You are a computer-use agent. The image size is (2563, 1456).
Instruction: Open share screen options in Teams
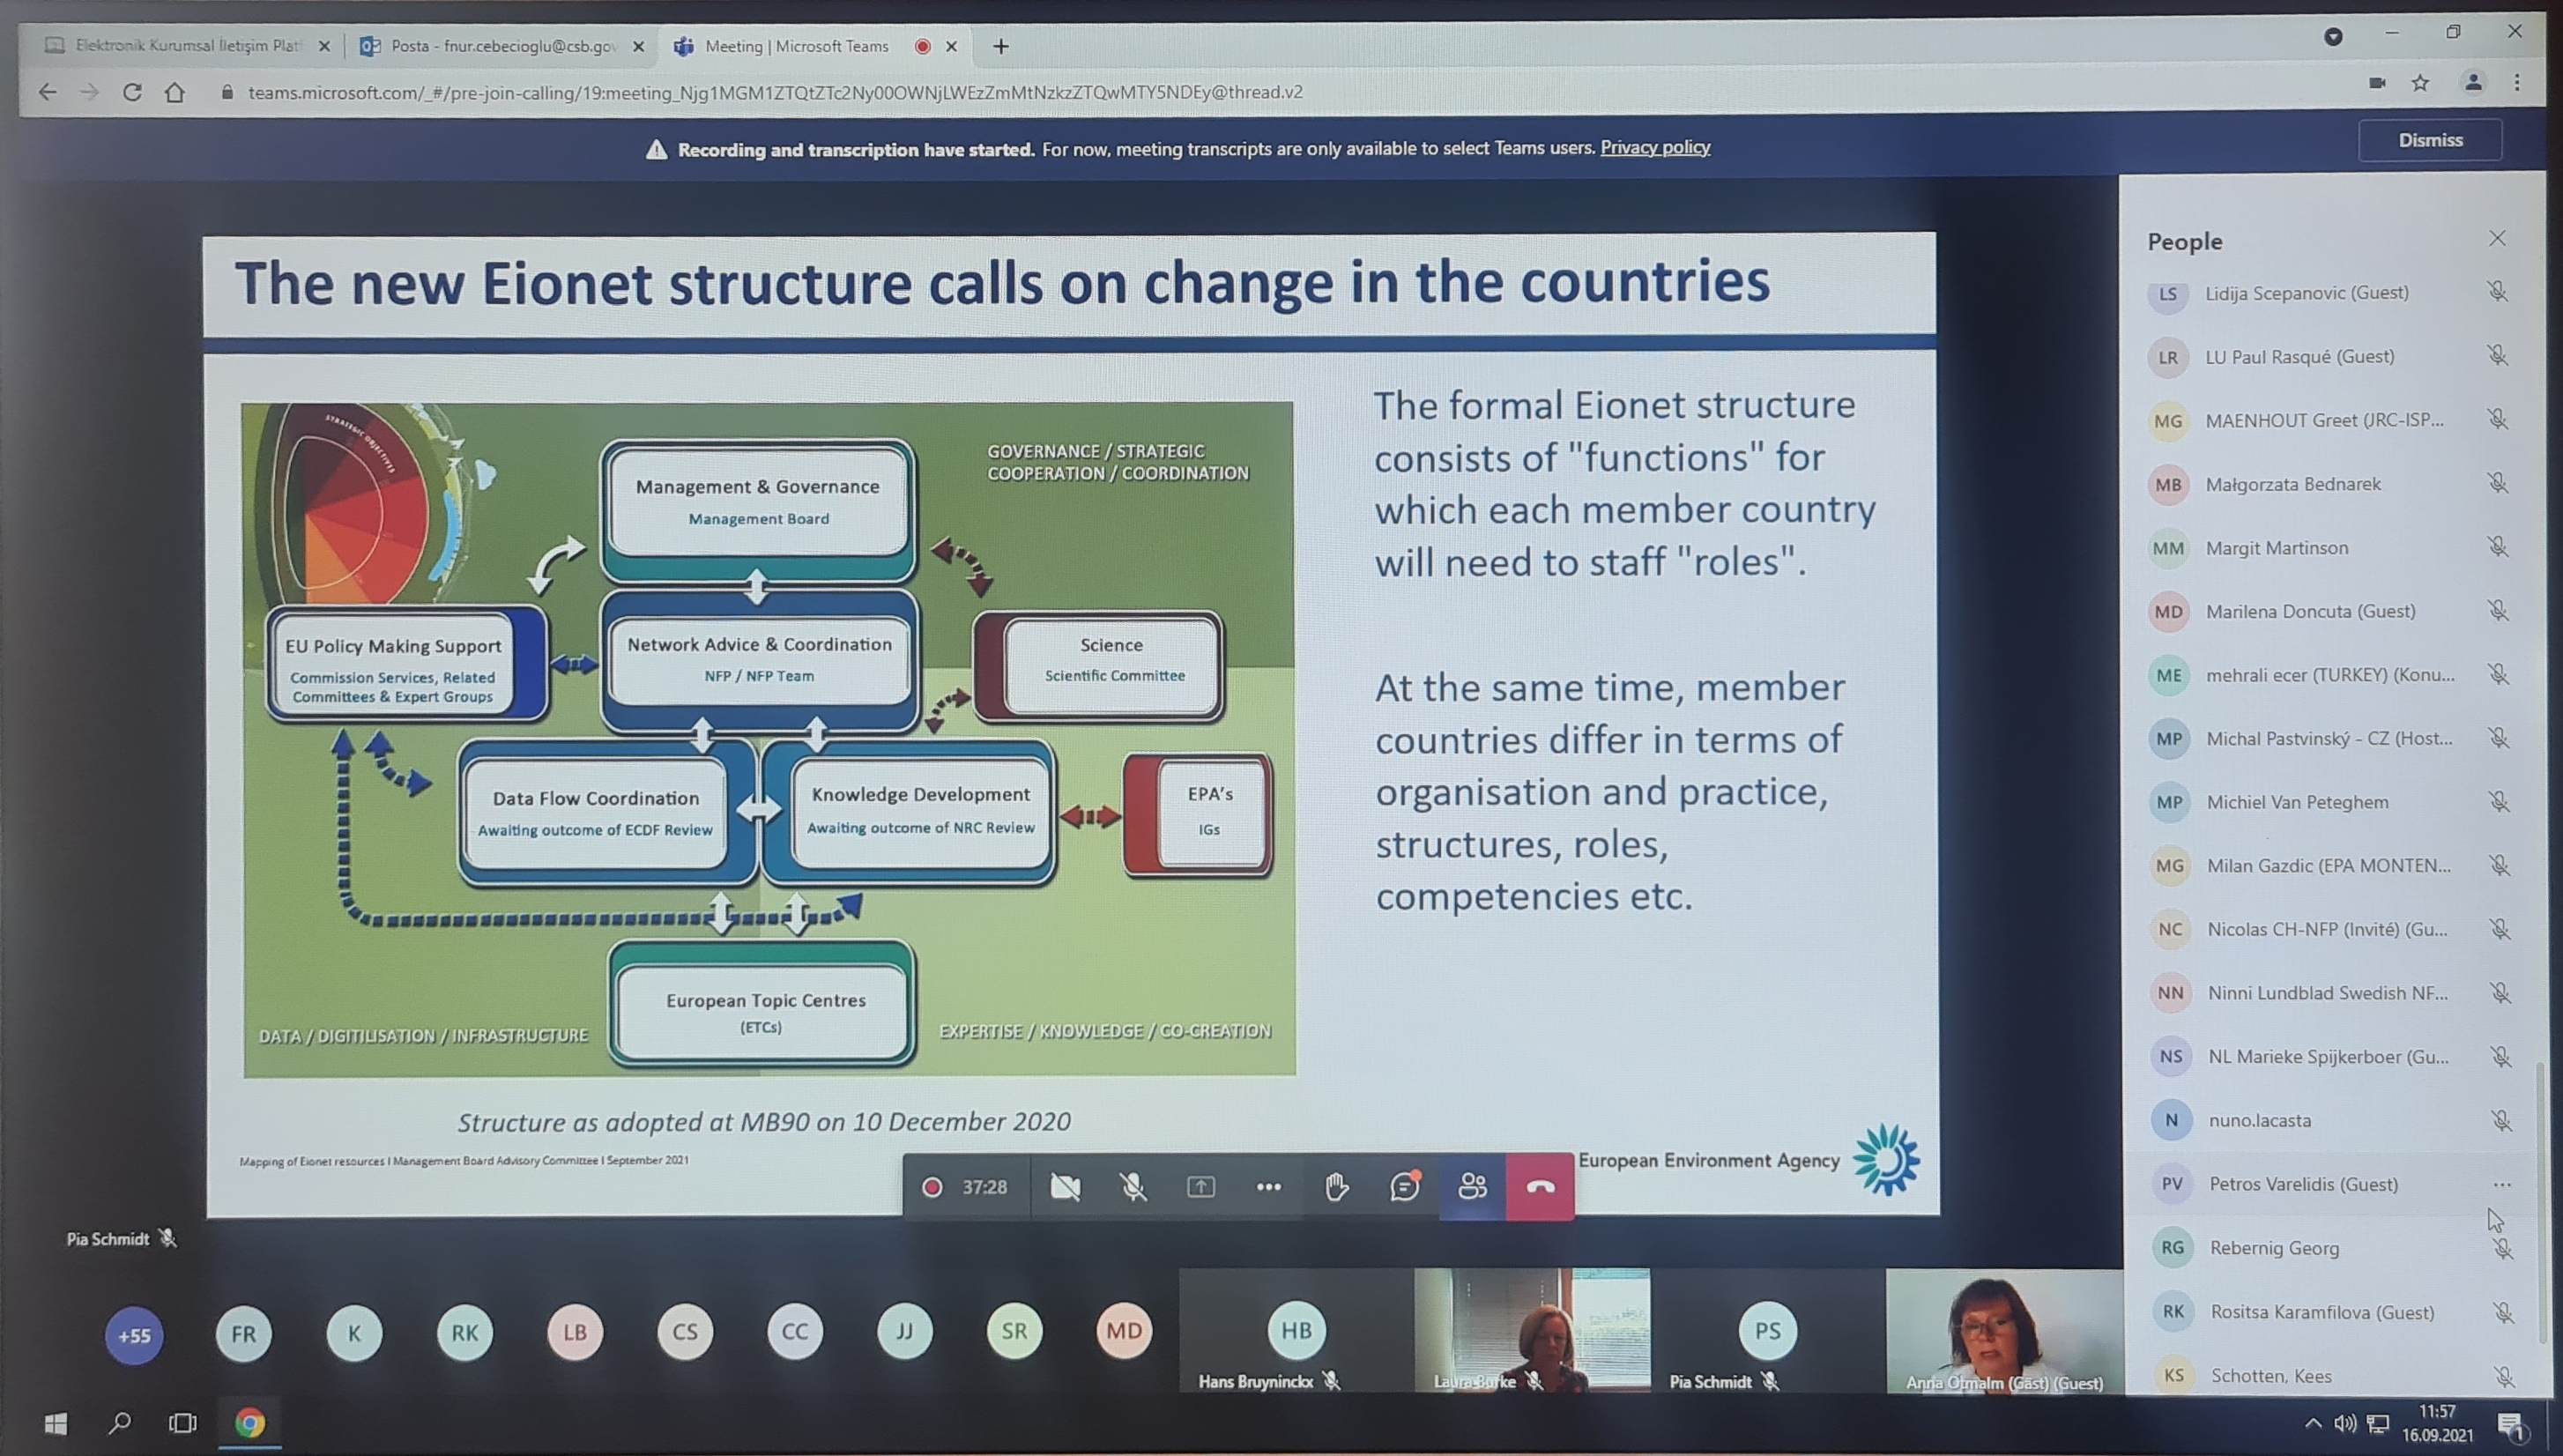point(1199,1185)
